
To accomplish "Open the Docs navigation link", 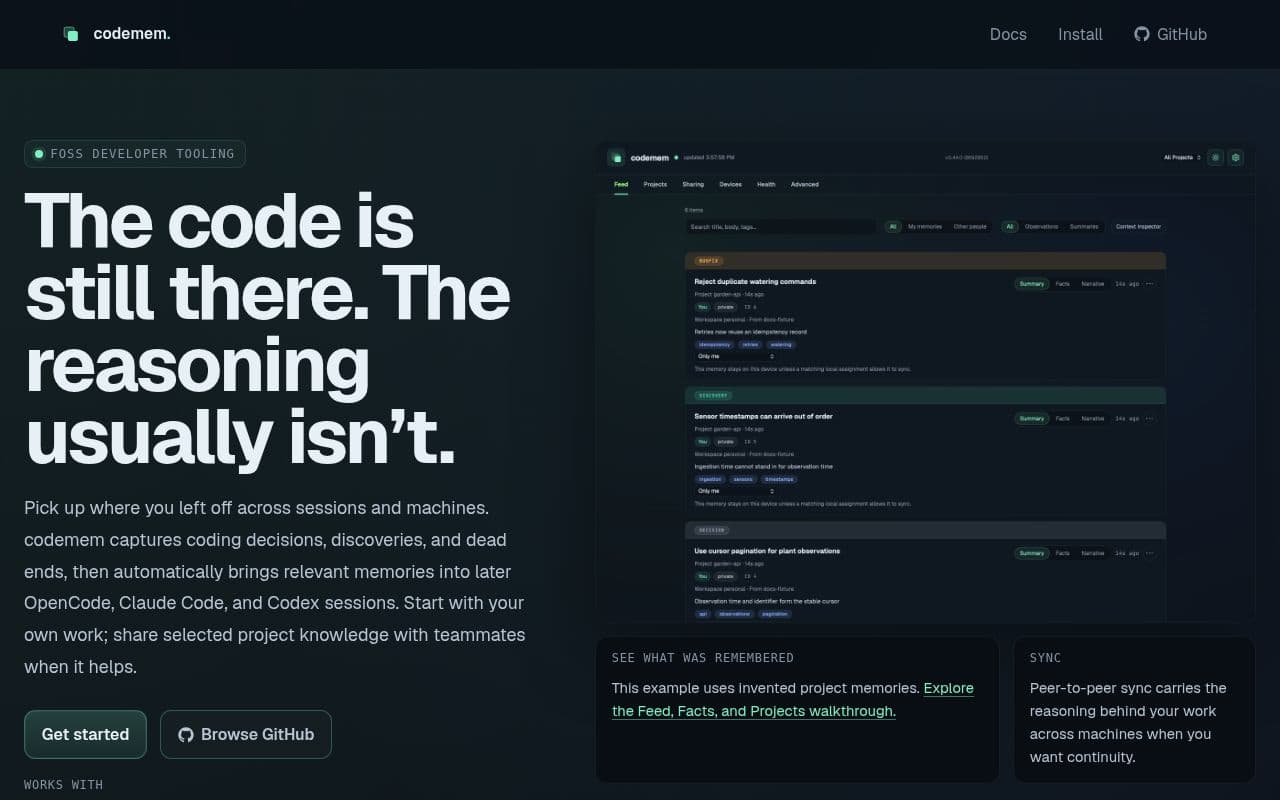I will click(x=1008, y=34).
